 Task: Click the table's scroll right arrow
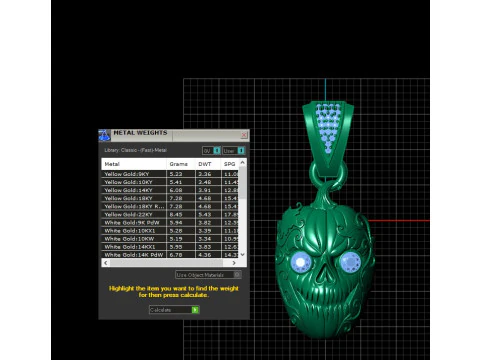pyautogui.click(x=234, y=263)
